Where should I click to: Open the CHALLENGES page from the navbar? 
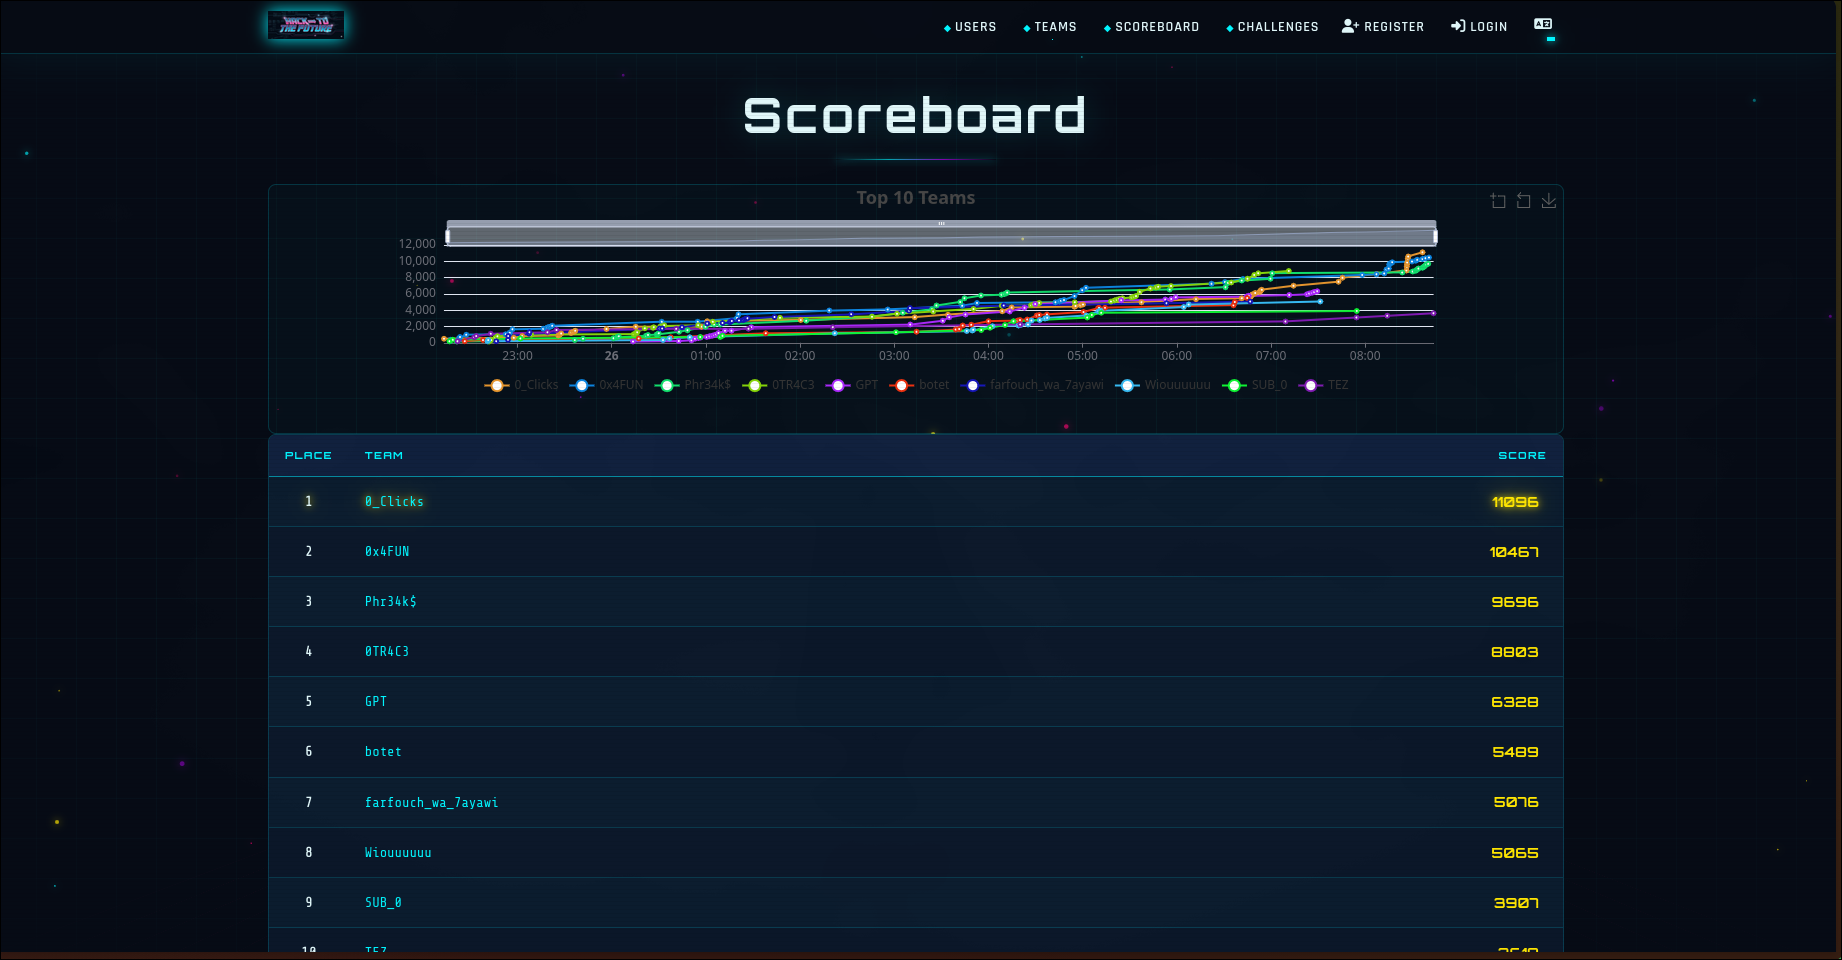tap(1278, 26)
